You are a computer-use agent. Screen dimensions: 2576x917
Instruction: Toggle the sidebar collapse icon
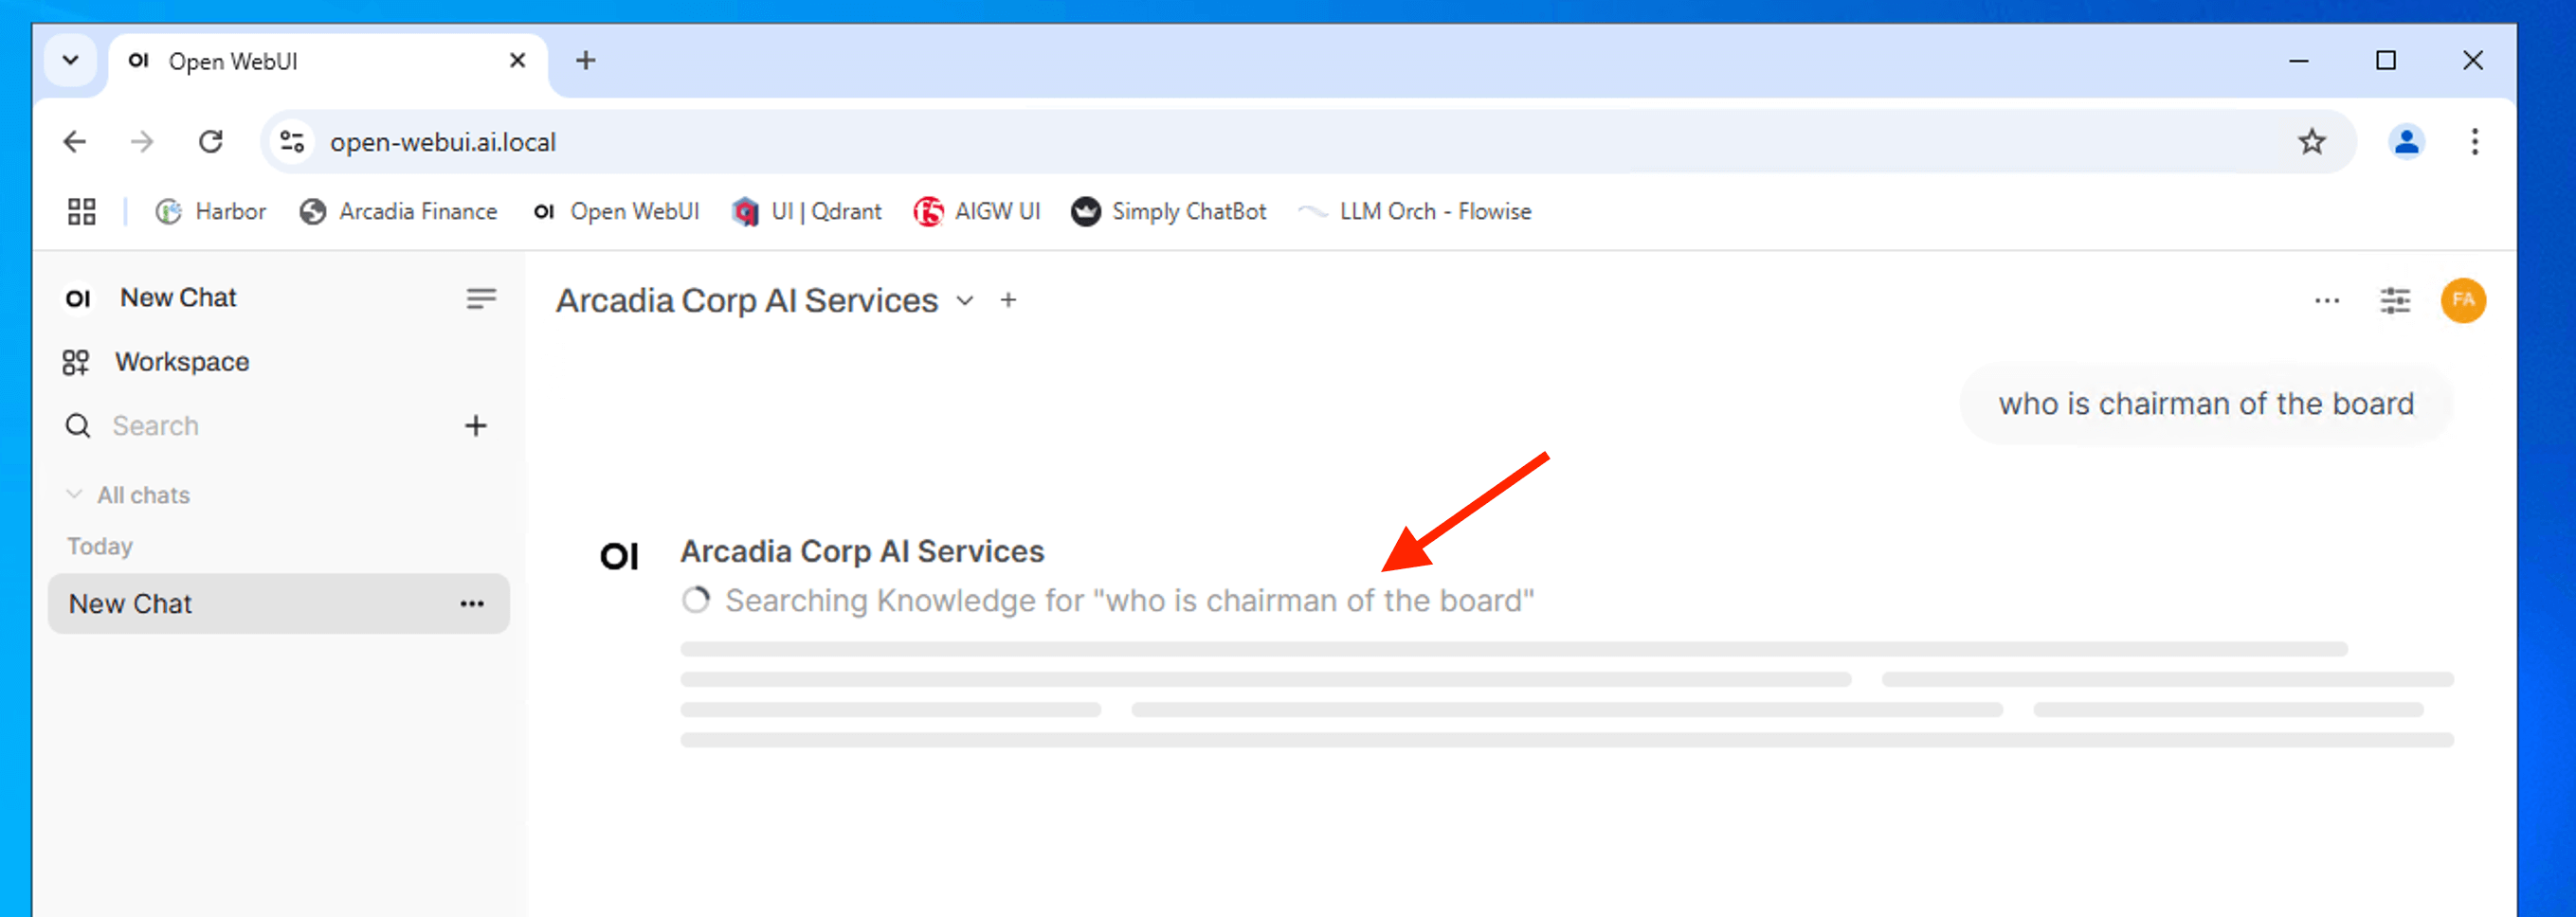coord(480,299)
